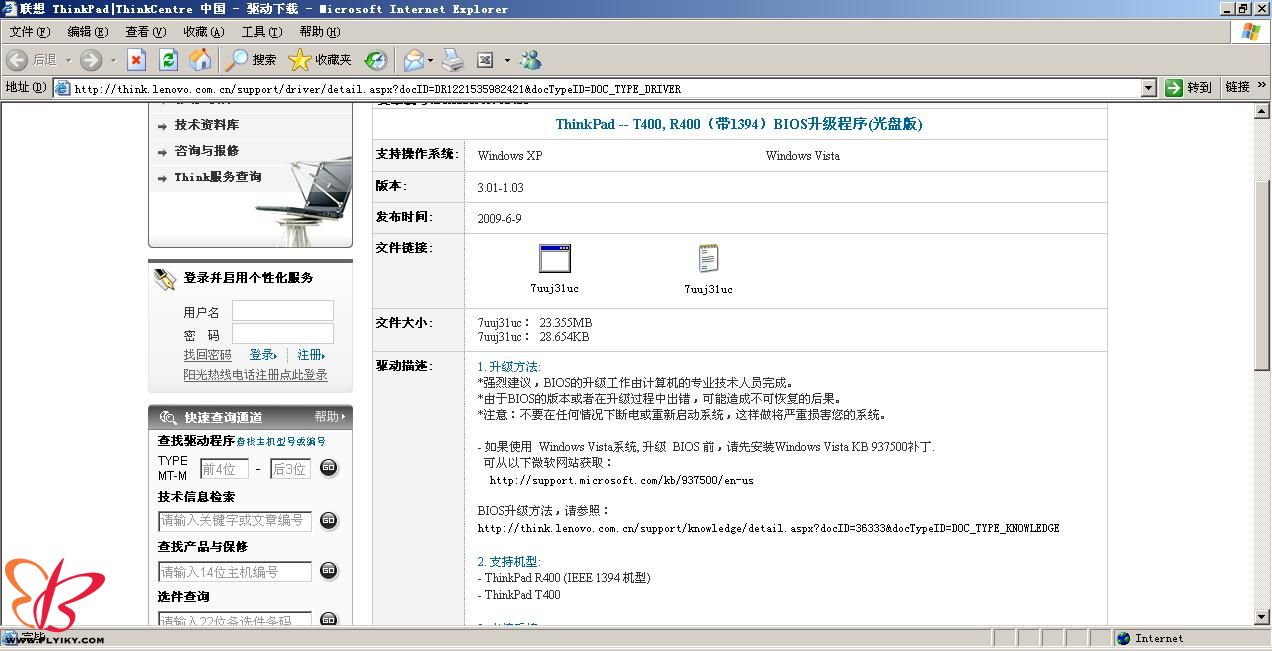Click the address bar URL field
Screen dimensions: 1272x651
(597, 88)
